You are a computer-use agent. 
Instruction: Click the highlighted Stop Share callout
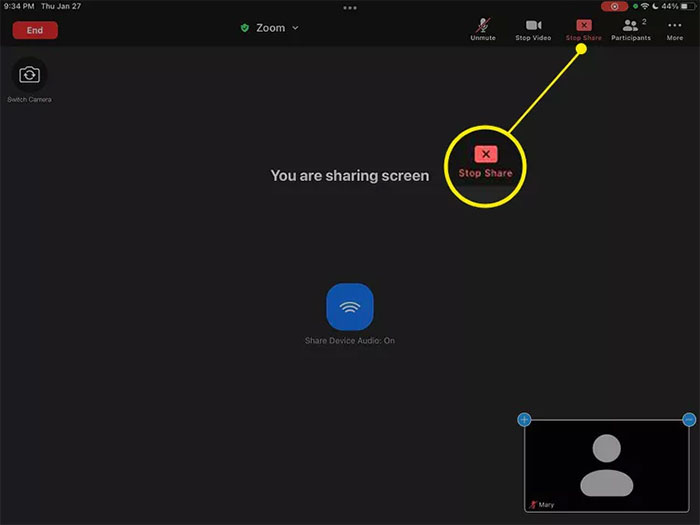tap(485, 160)
